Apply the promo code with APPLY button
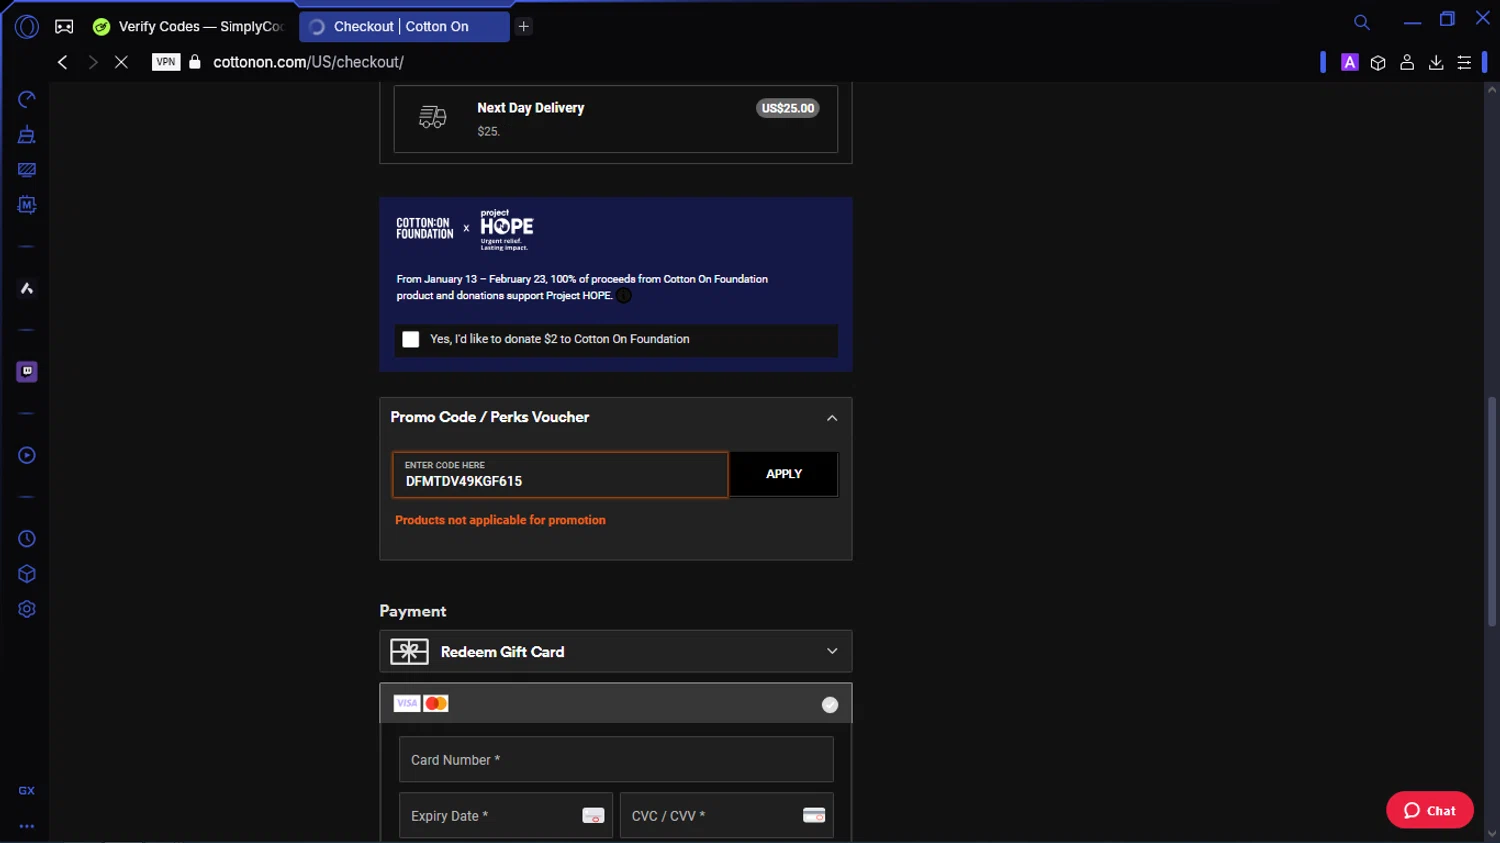 click(x=784, y=474)
